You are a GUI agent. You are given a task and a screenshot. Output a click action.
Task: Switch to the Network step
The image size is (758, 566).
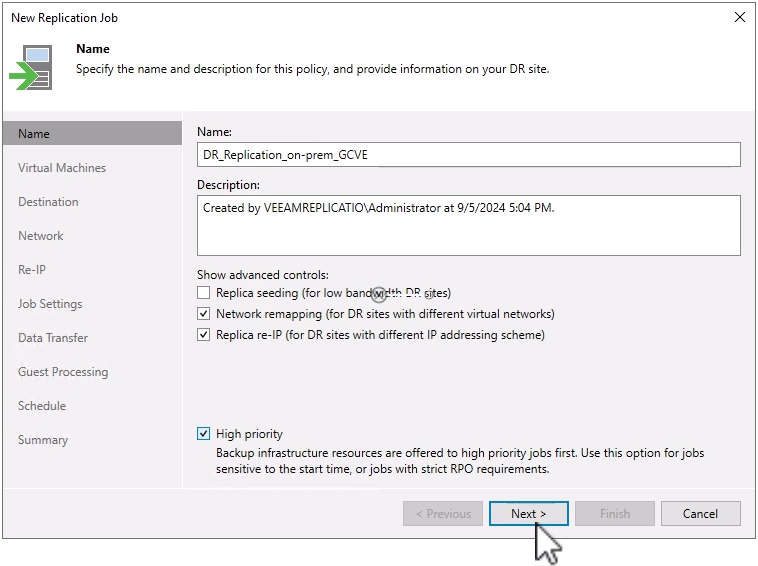click(41, 236)
